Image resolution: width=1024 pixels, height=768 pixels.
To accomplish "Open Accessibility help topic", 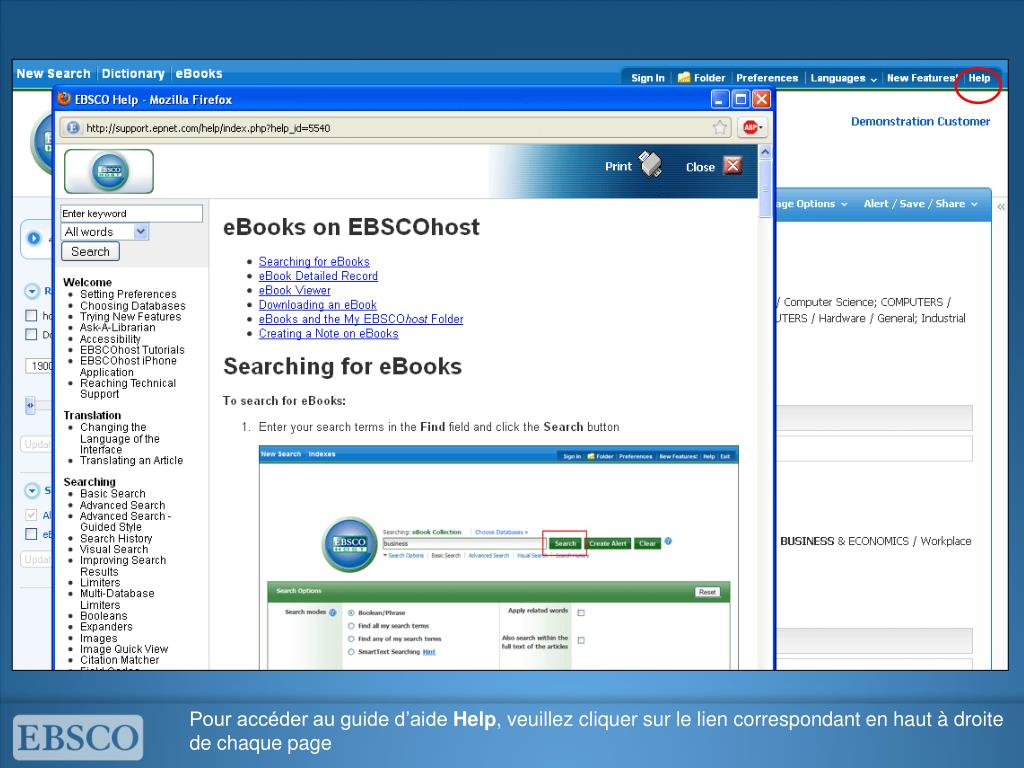I will tap(110, 339).
